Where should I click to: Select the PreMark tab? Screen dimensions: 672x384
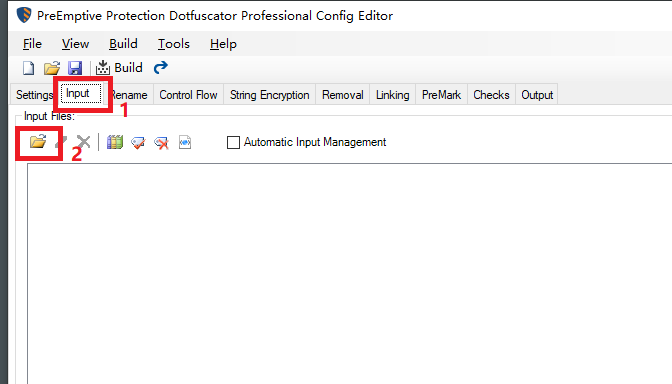coord(441,95)
